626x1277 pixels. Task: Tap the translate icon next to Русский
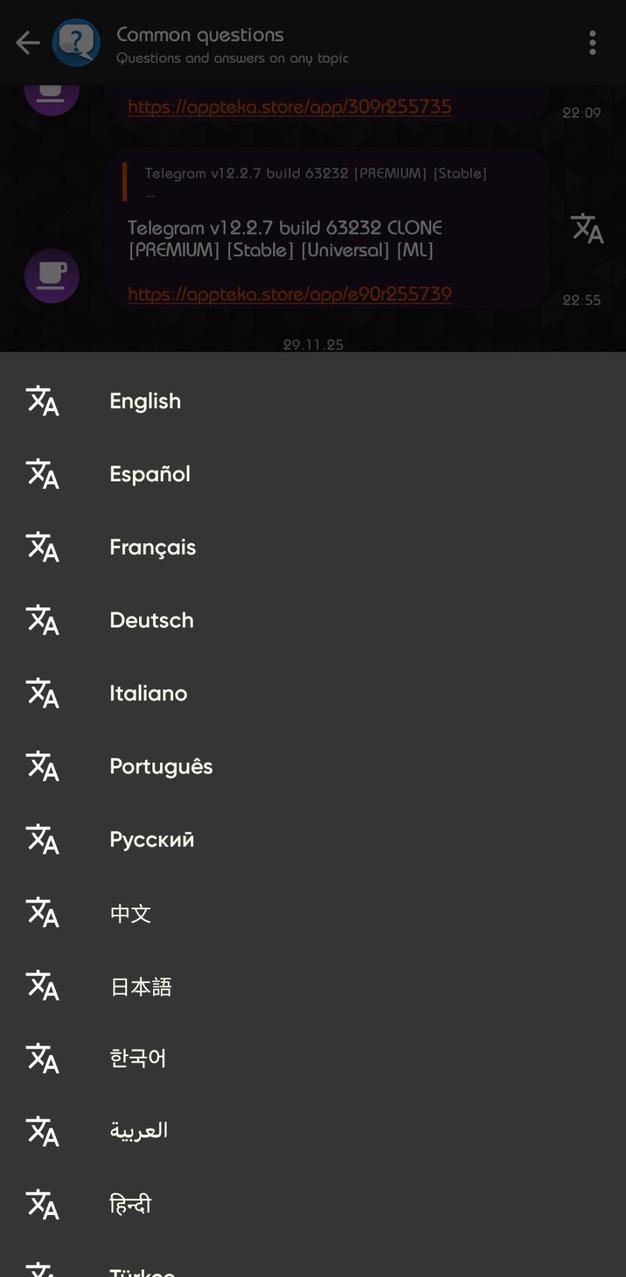tap(42, 839)
